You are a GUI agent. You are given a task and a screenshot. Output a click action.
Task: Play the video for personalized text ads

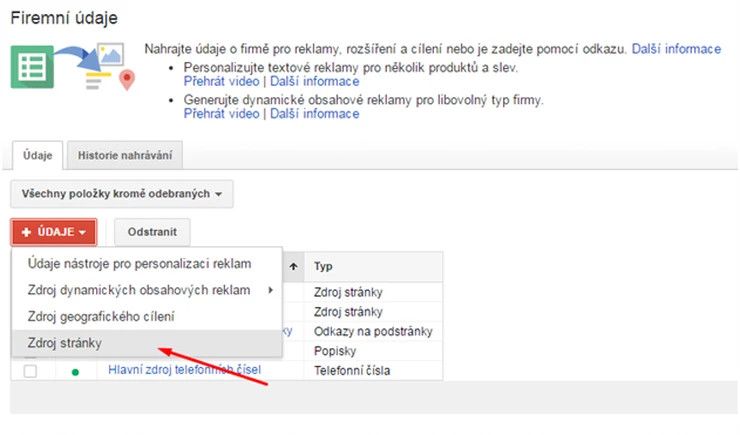221,82
